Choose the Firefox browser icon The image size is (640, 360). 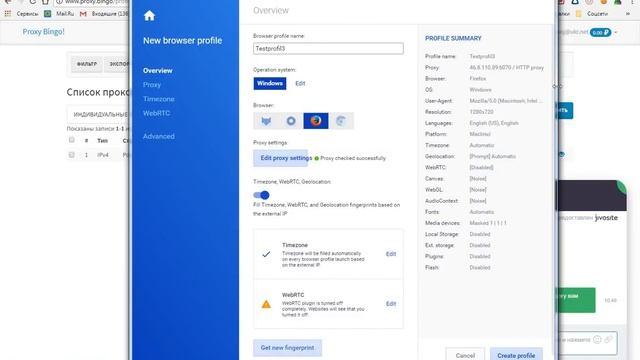(x=316, y=121)
